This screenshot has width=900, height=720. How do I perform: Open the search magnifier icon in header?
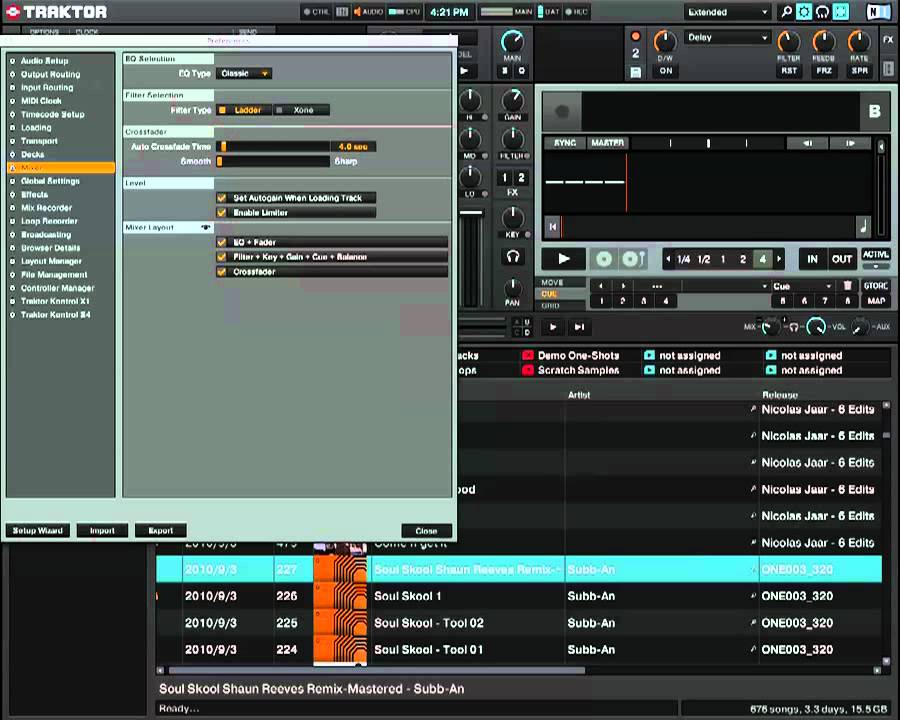click(786, 11)
